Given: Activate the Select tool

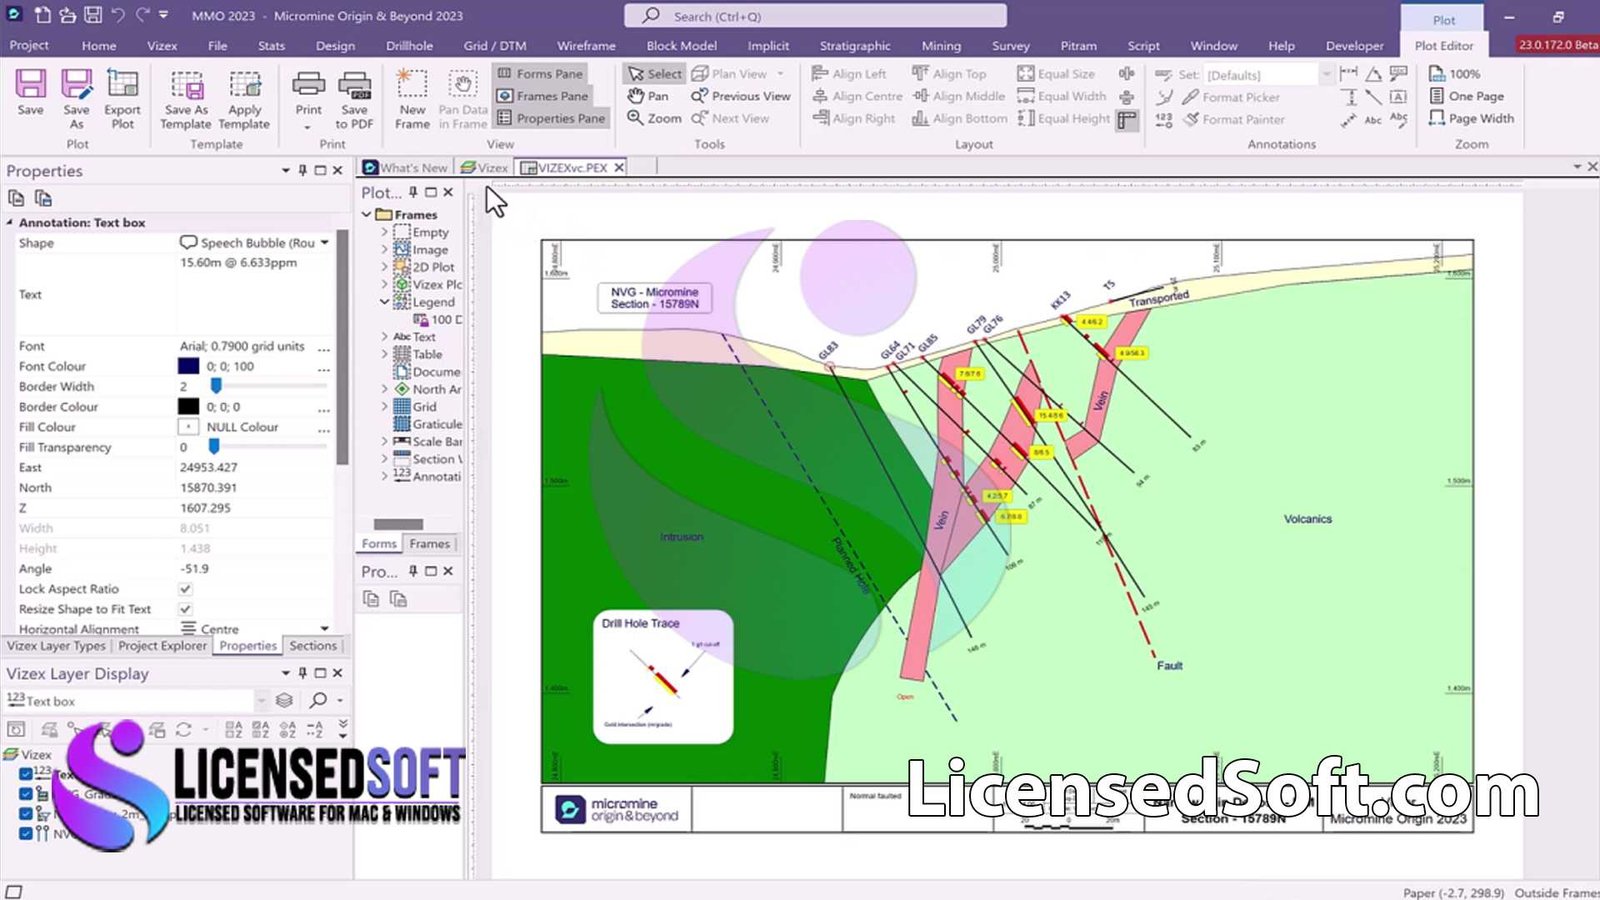Looking at the screenshot, I should click(x=654, y=74).
